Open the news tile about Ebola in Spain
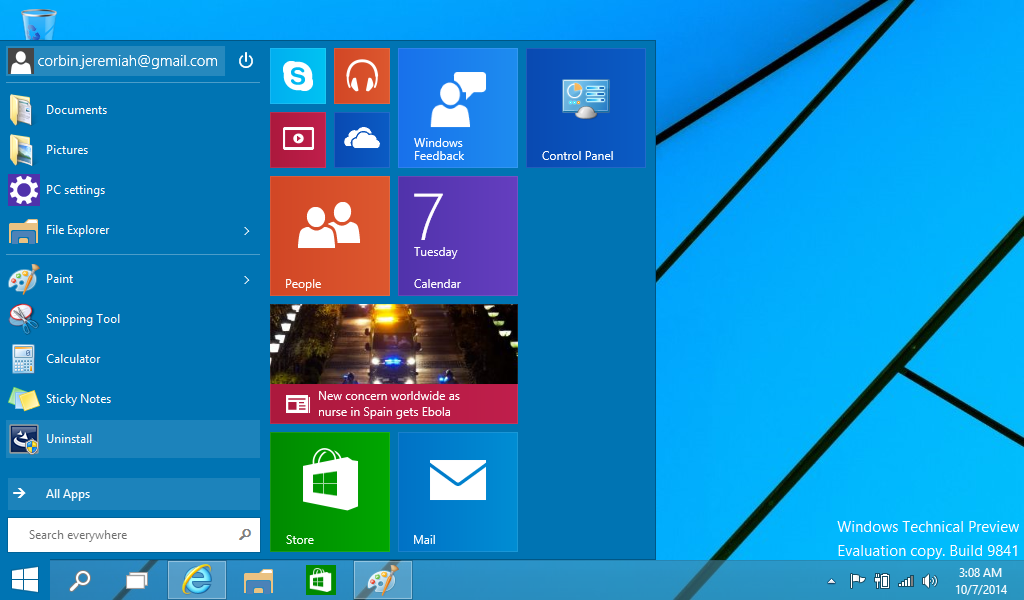1024x600 pixels. click(394, 364)
